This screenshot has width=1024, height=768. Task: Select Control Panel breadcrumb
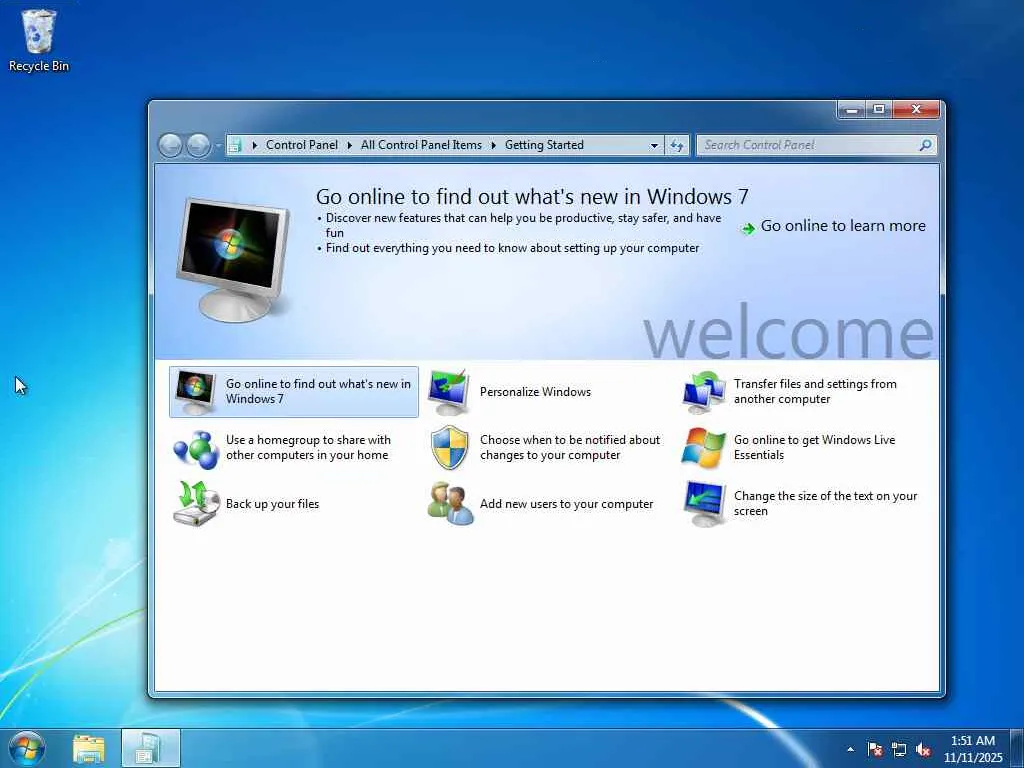pyautogui.click(x=302, y=145)
